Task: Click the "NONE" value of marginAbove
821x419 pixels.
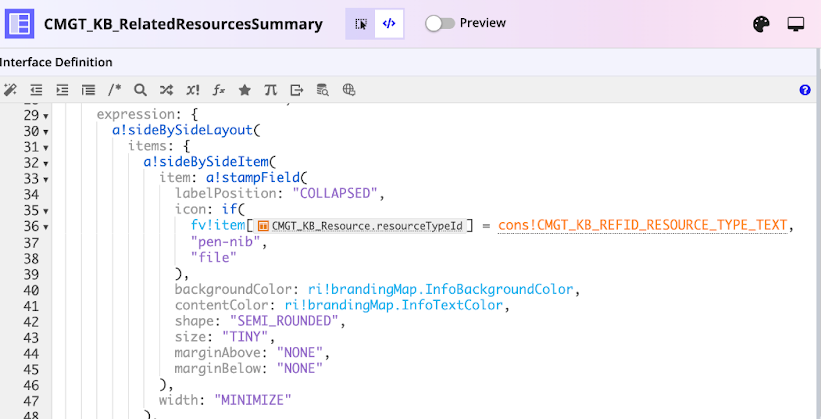Action: click(x=300, y=352)
